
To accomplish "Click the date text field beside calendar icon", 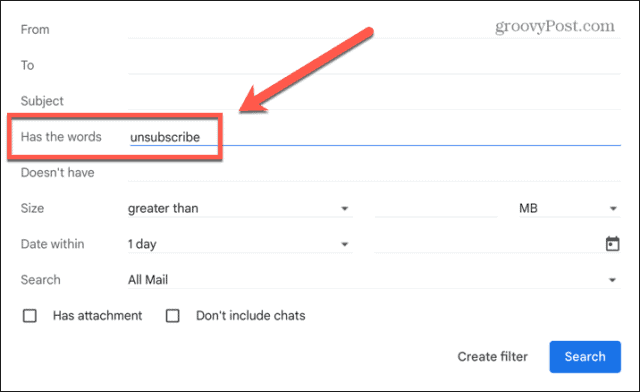I will (x=488, y=244).
